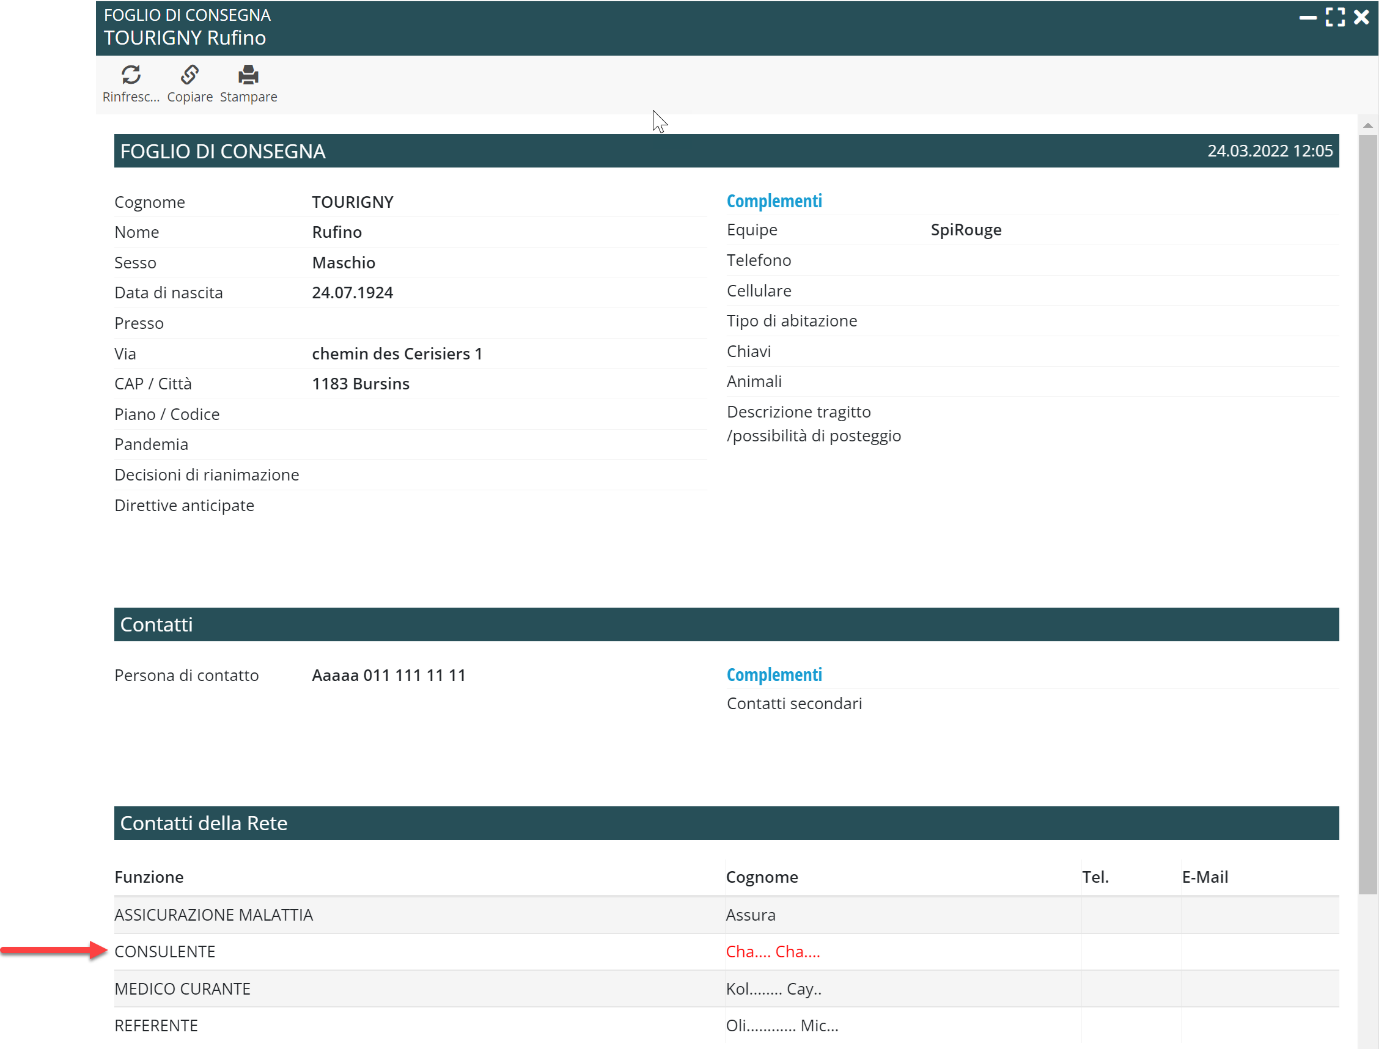Maximize the window to fullscreen
This screenshot has width=1379, height=1049.
[x=1335, y=17]
